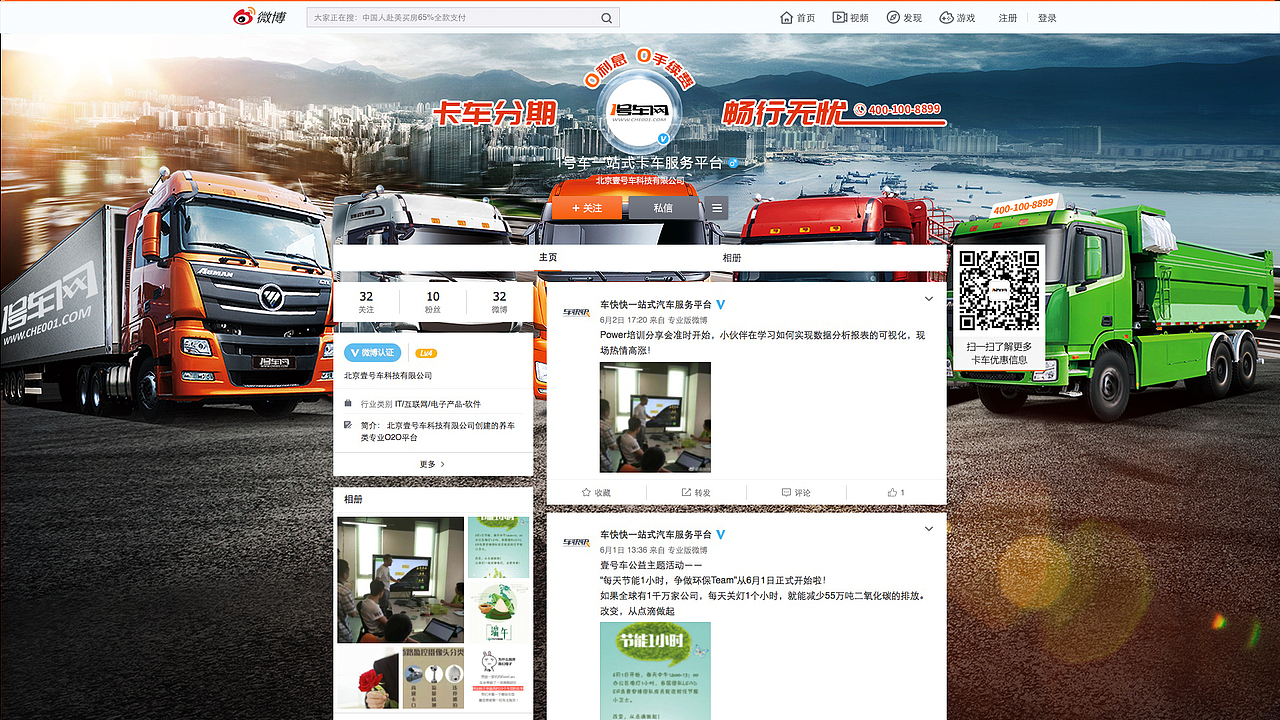Click the Lv4 level badge
Image resolution: width=1280 pixels, height=720 pixels.
426,353
